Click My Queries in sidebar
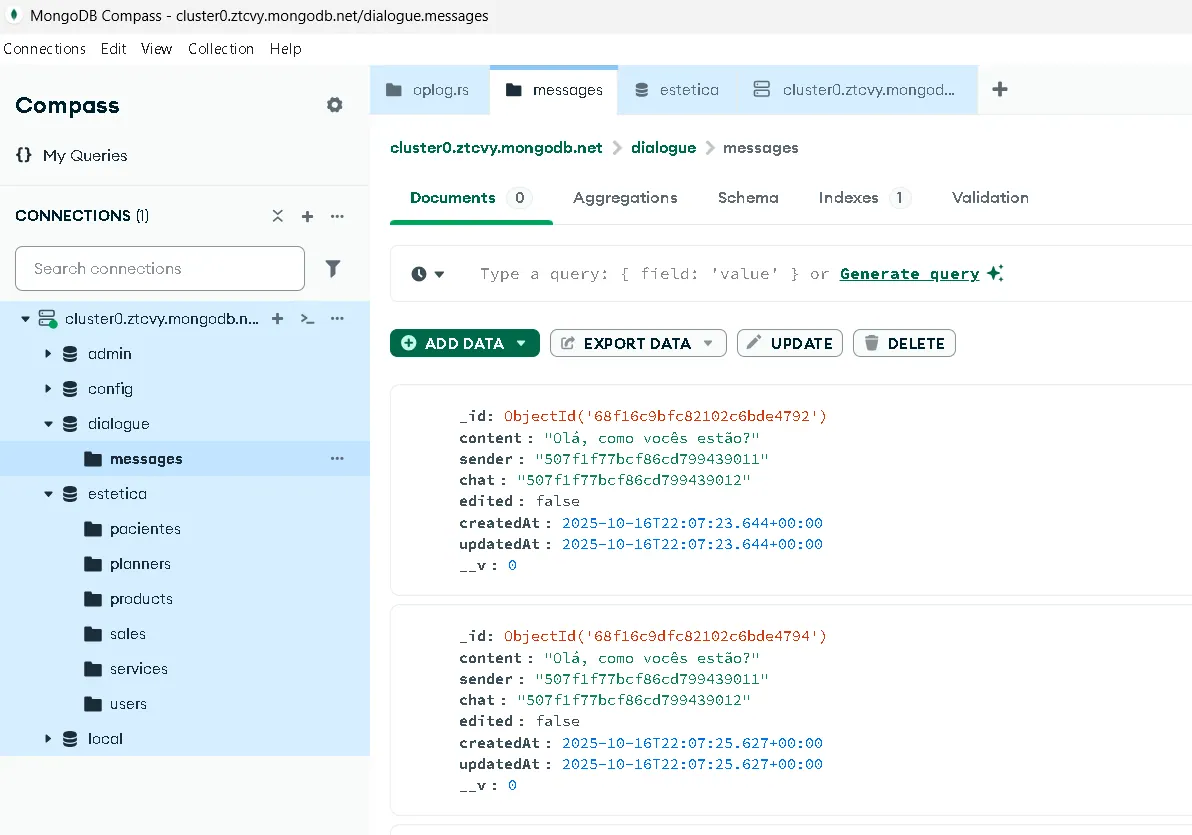 (x=85, y=155)
